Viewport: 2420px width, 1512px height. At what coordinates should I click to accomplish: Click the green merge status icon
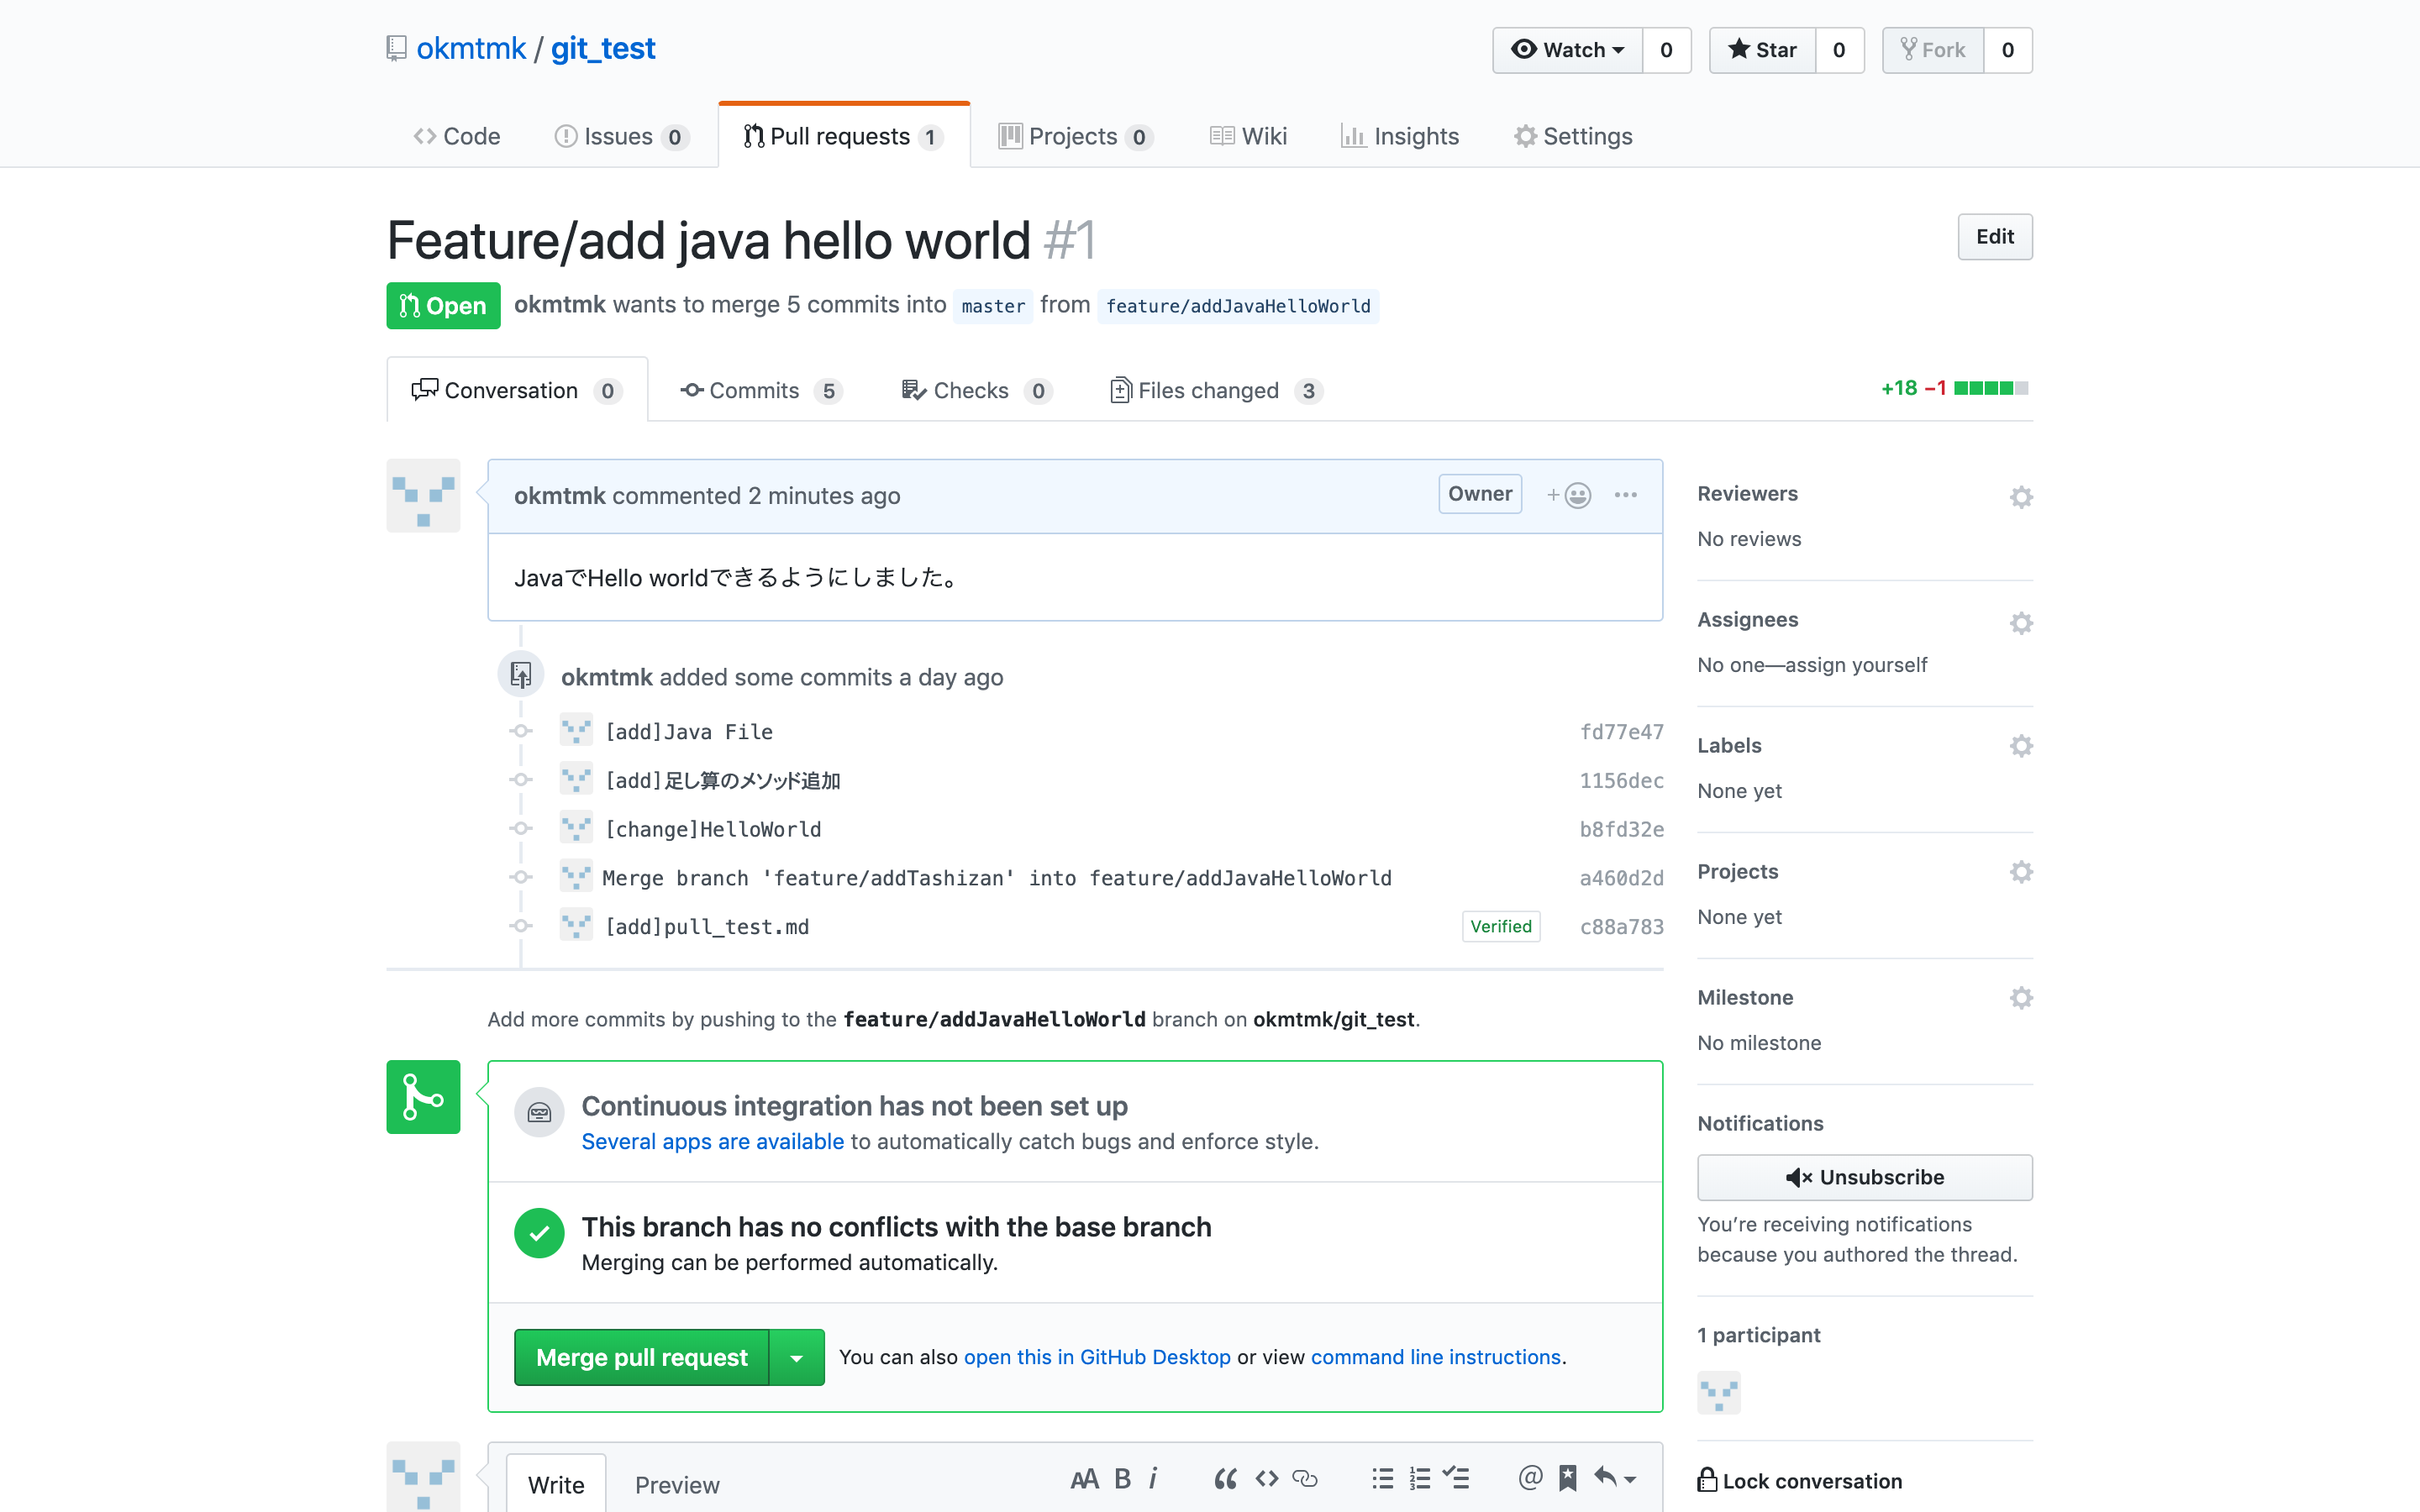coord(423,1097)
